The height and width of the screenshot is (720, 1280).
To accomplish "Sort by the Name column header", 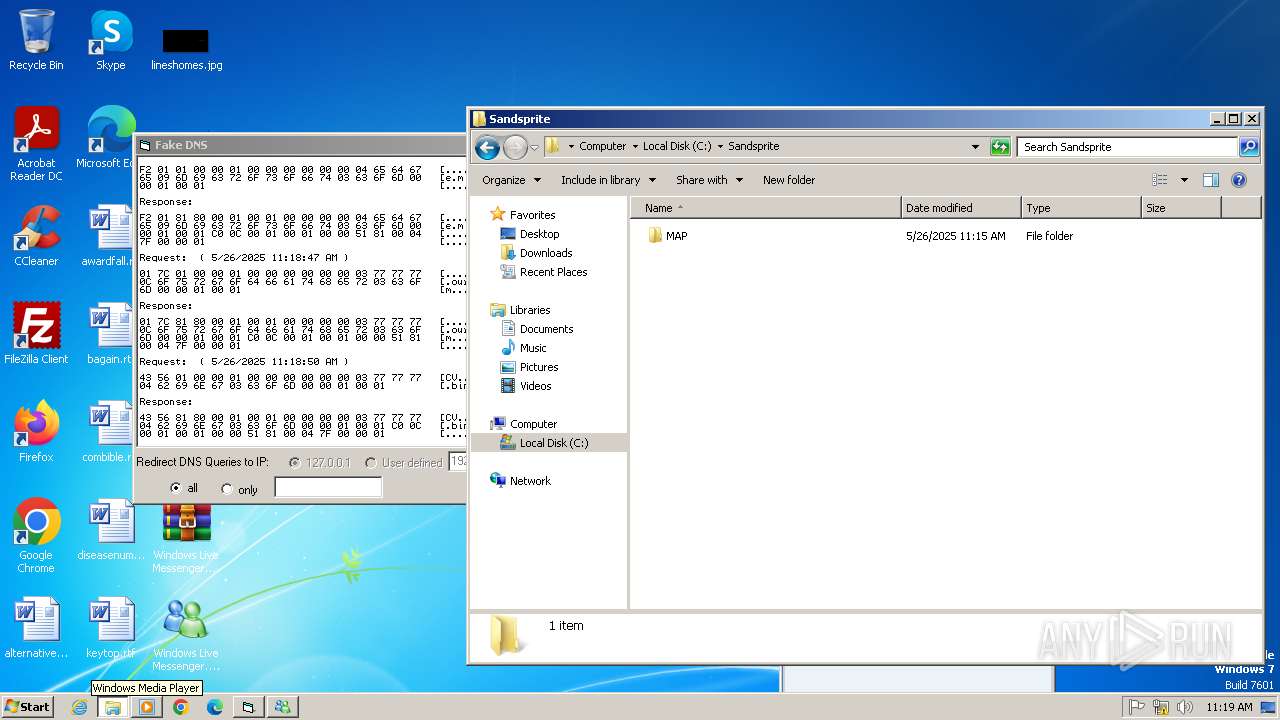I will tap(766, 208).
